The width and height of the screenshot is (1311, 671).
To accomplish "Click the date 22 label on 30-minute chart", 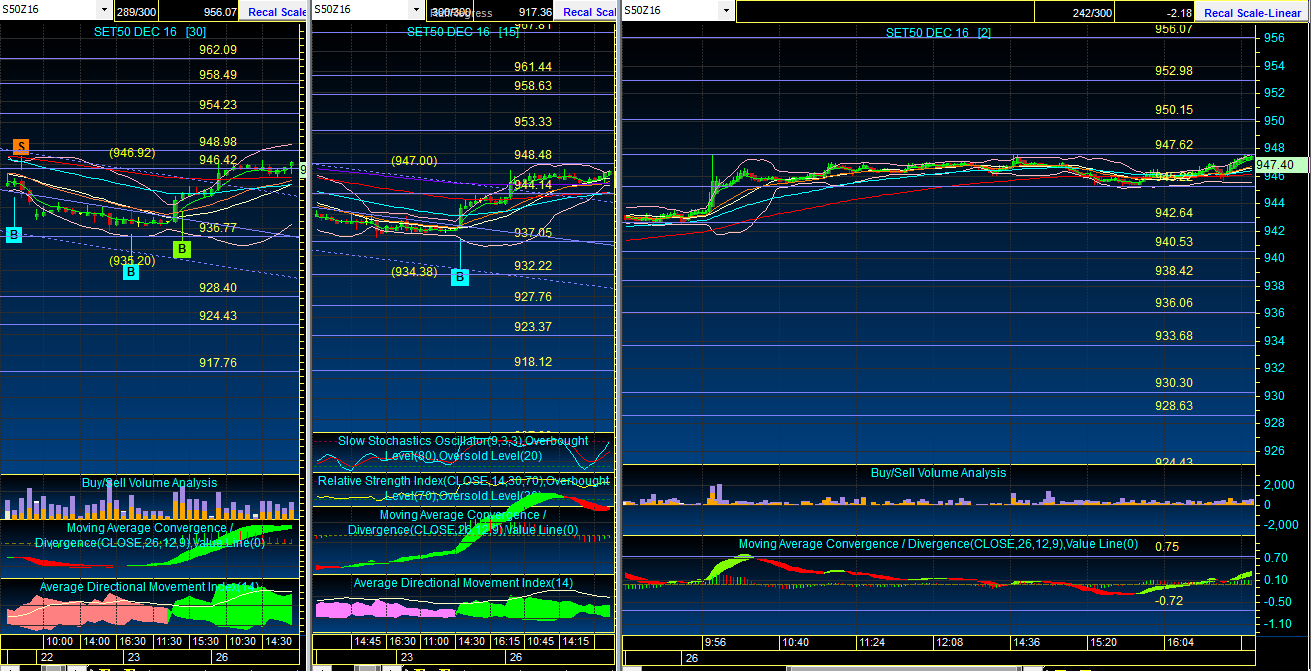I will click(x=46, y=657).
